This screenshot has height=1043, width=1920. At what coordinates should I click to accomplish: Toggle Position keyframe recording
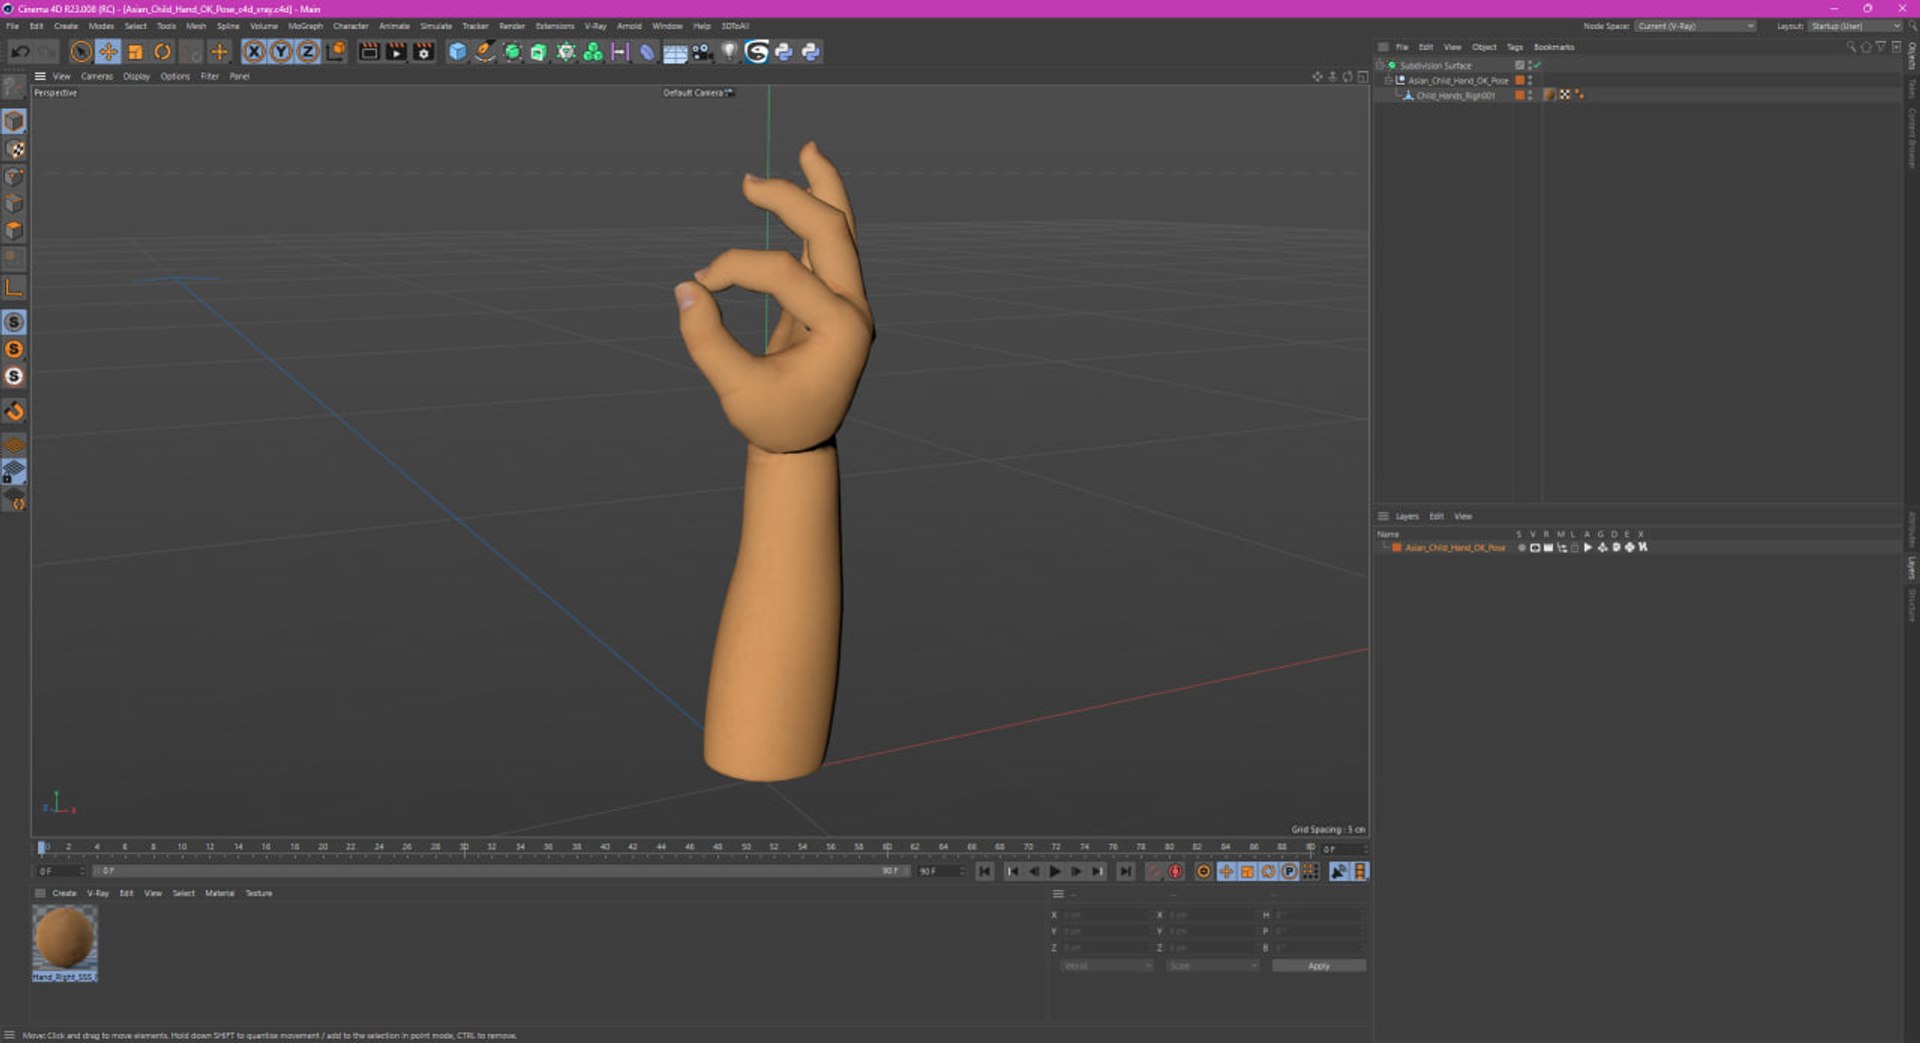[x=1226, y=872]
